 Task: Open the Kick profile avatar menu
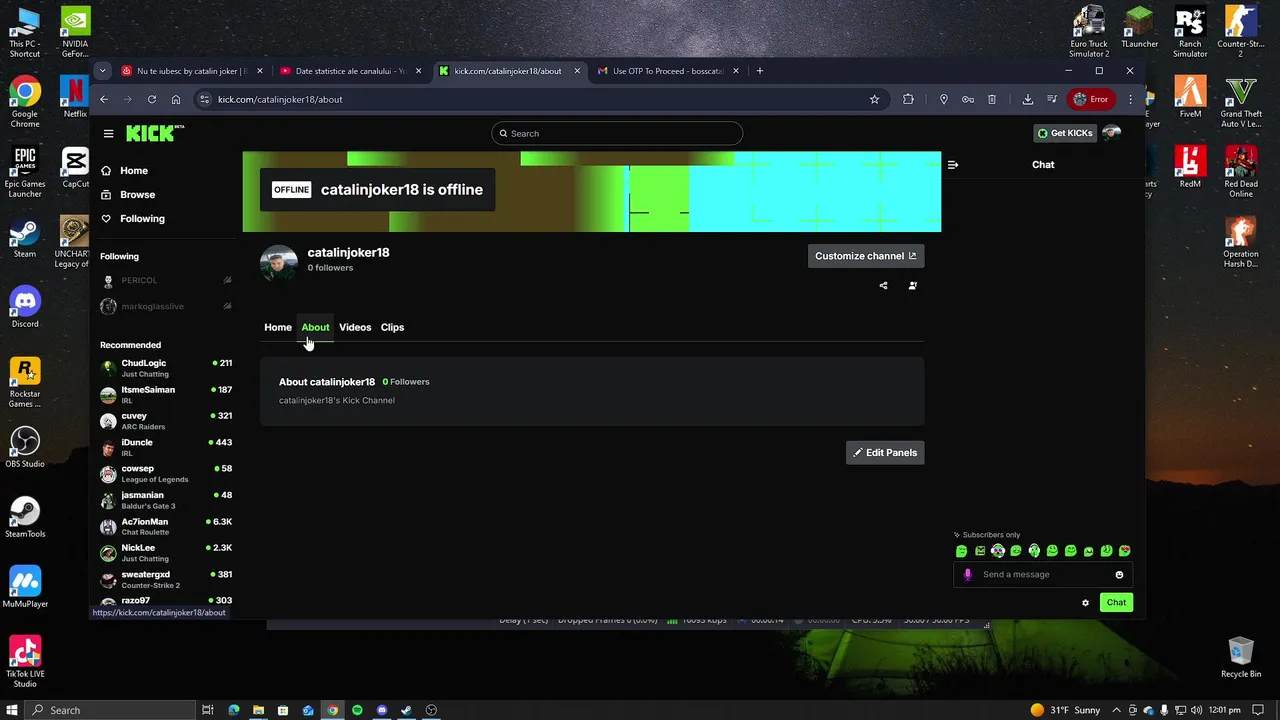[1111, 133]
